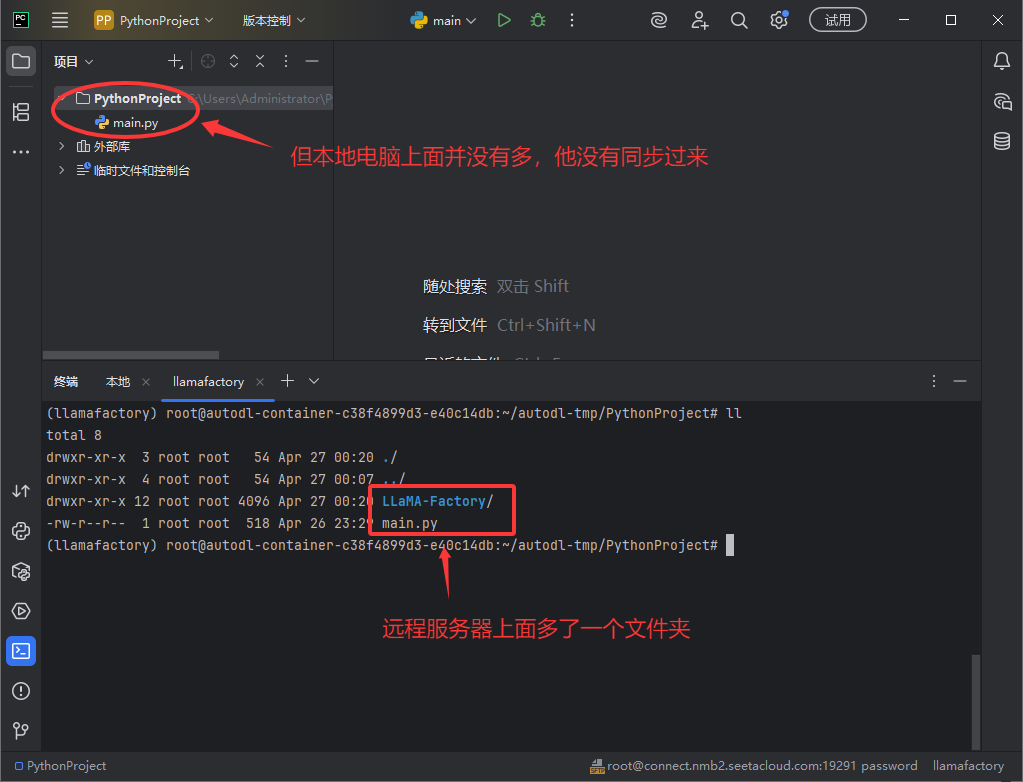Switch to the 本地 terminal tab
The height and width of the screenshot is (782, 1023).
(x=118, y=382)
